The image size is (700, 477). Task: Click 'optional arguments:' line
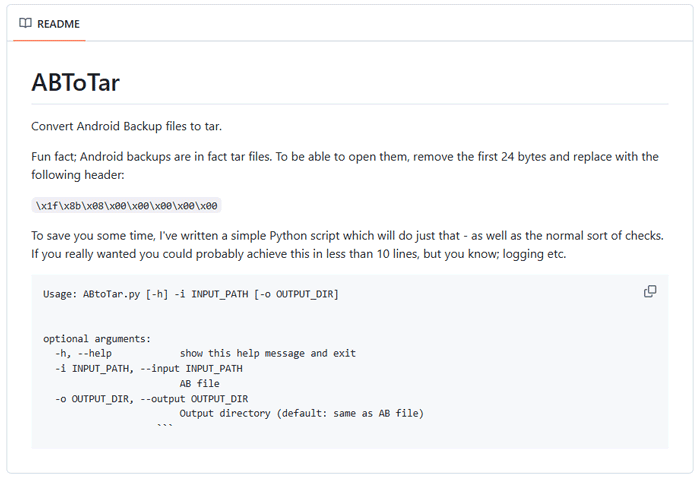pos(97,339)
